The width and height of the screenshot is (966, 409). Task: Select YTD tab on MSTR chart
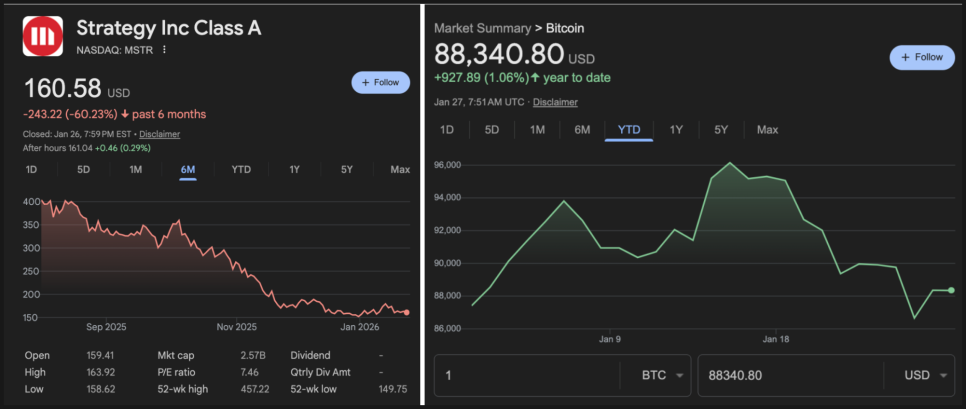point(241,169)
